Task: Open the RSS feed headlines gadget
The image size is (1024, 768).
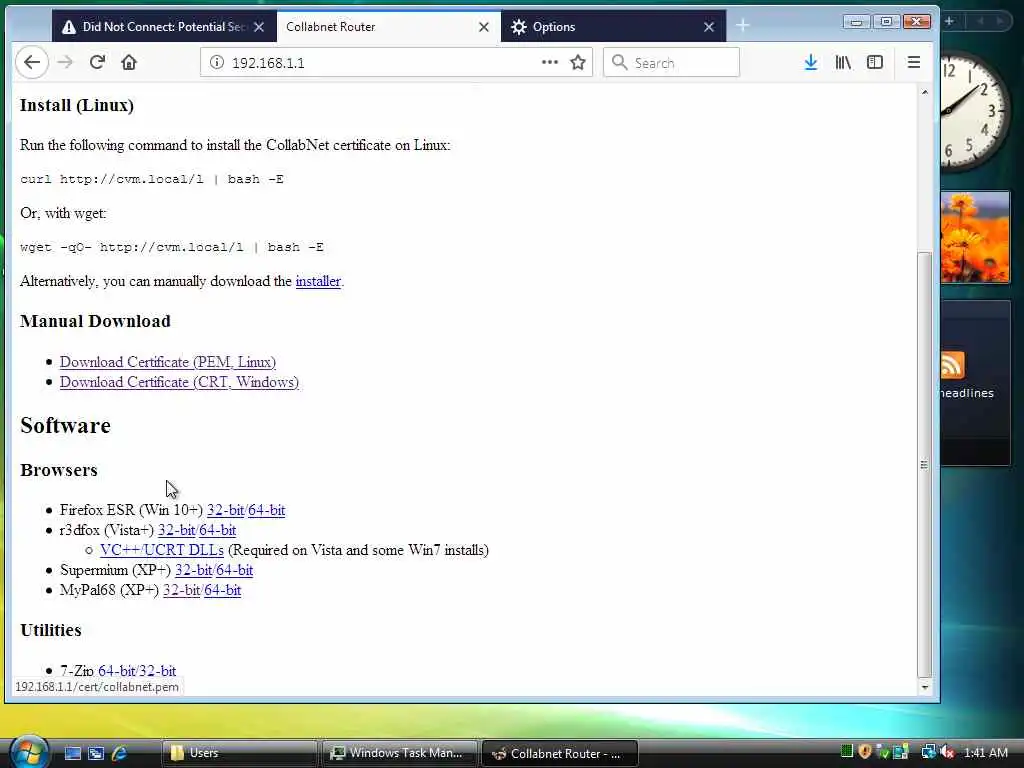Action: (x=975, y=383)
